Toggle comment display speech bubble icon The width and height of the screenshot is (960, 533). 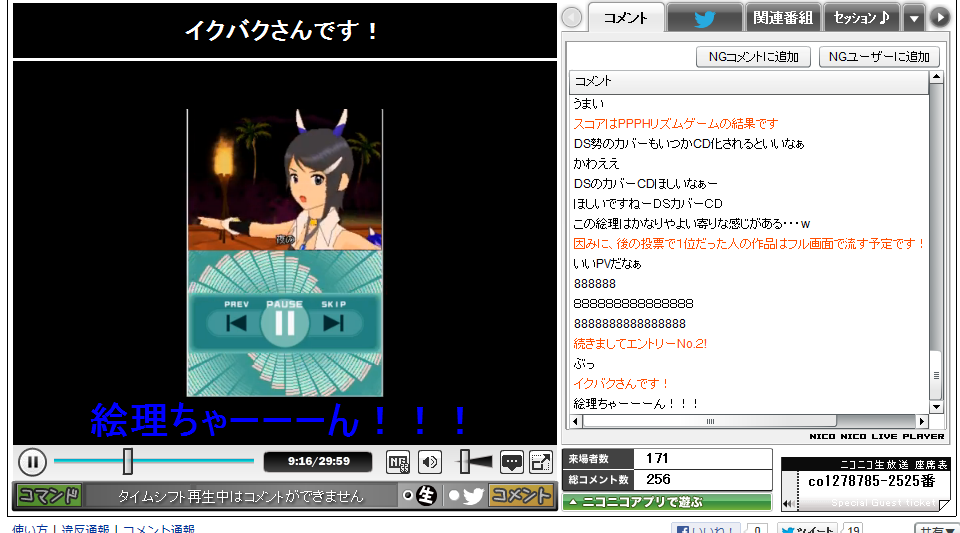(511, 462)
